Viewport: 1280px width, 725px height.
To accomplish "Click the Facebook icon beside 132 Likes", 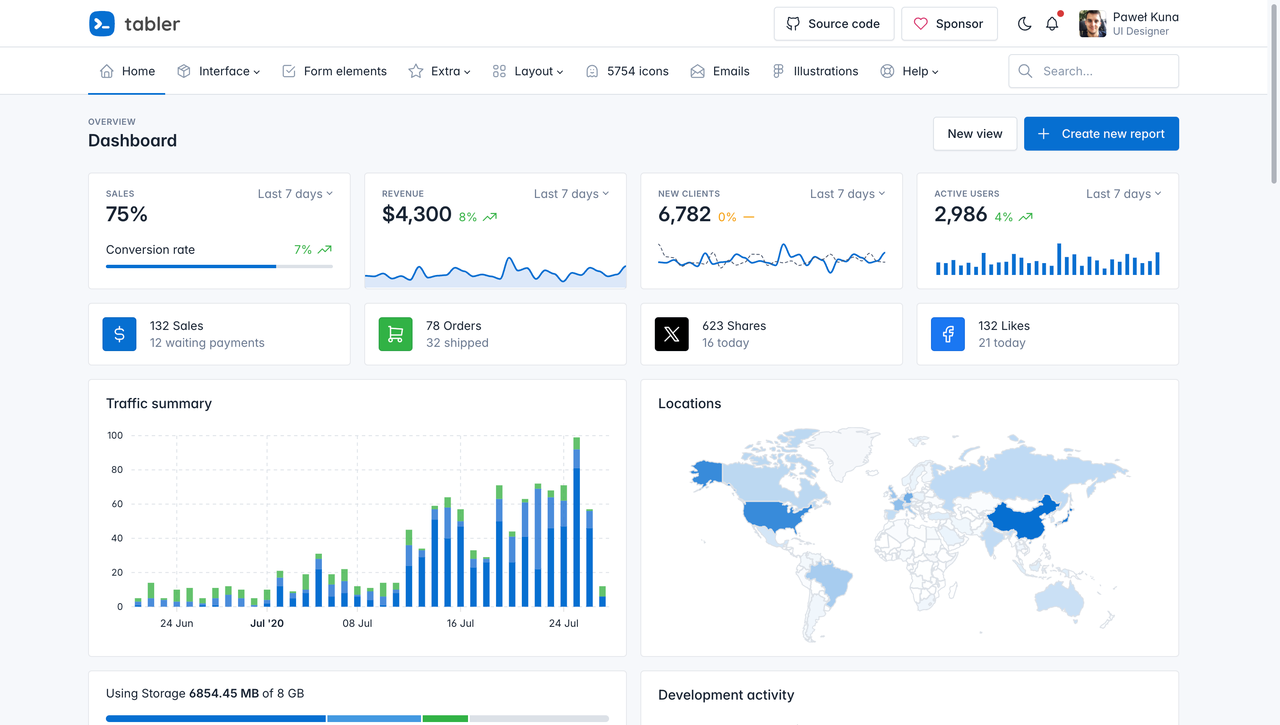I will 947,334.
